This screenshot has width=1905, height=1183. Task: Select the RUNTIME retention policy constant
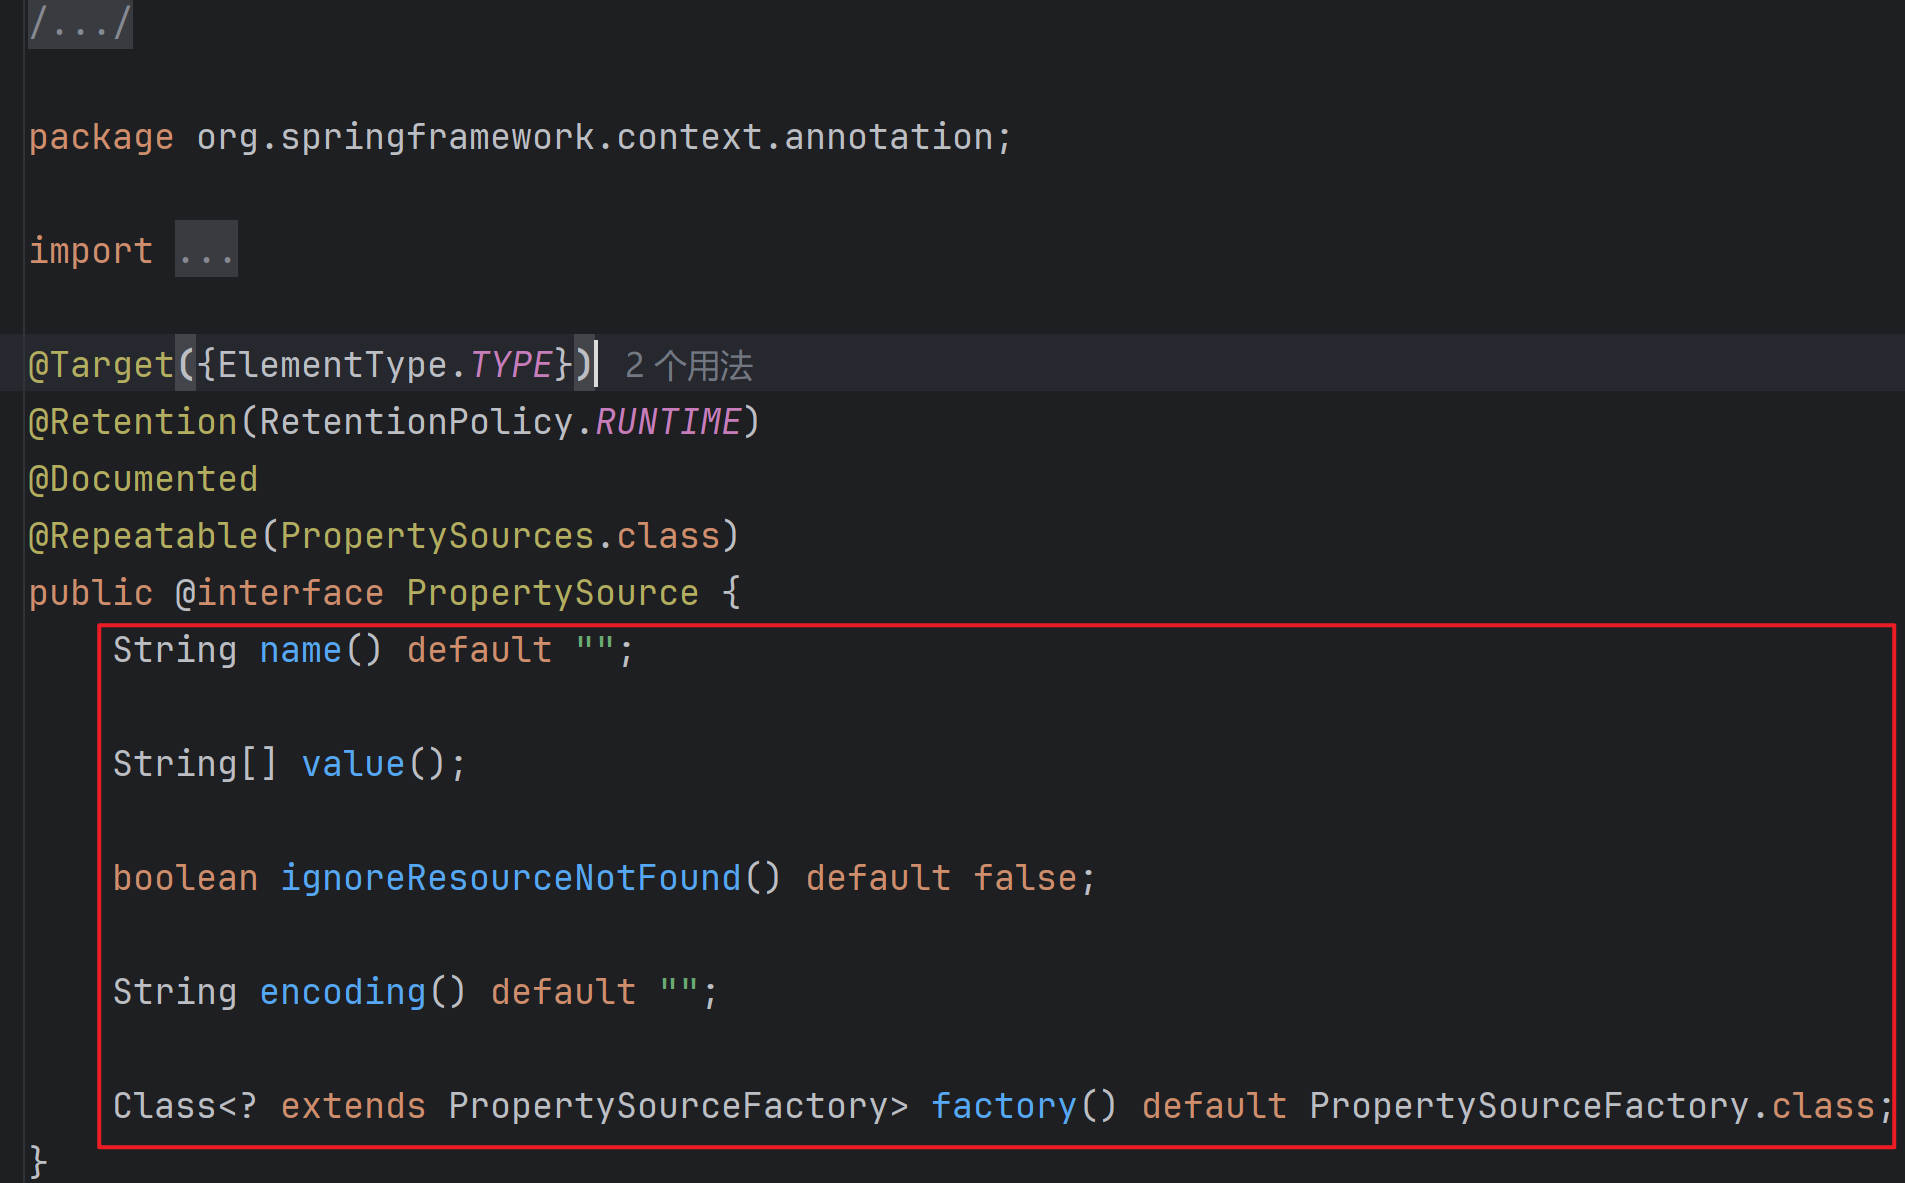tap(668, 422)
